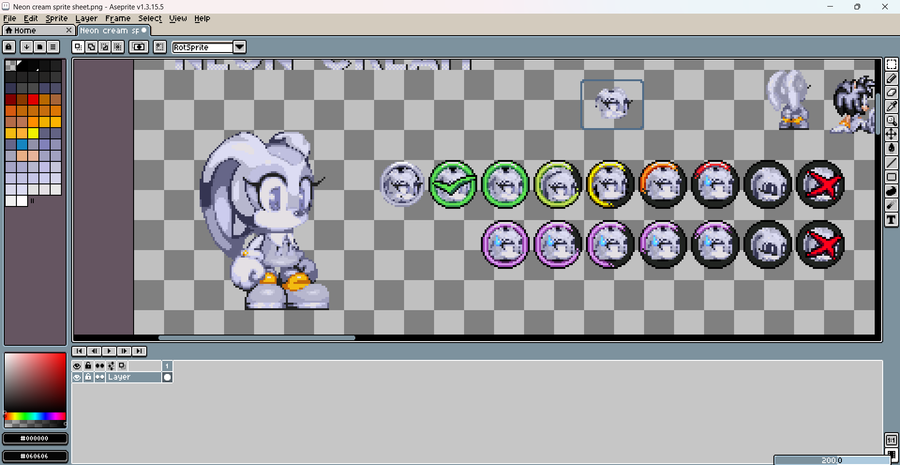The width and height of the screenshot is (900, 465).
Task: Close the Home tab
Action: tap(69, 30)
